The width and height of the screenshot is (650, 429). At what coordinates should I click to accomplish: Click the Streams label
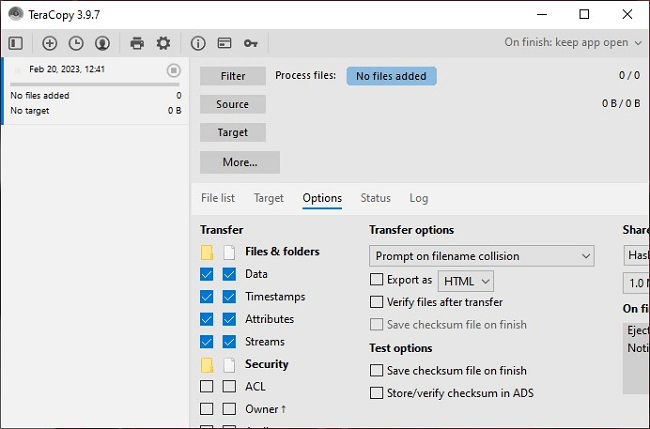[x=265, y=342]
